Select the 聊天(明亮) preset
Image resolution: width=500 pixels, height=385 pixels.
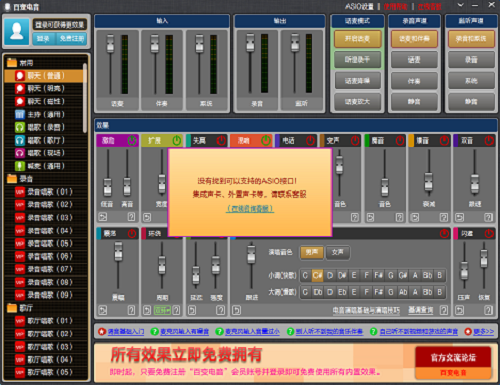[x=46, y=89]
